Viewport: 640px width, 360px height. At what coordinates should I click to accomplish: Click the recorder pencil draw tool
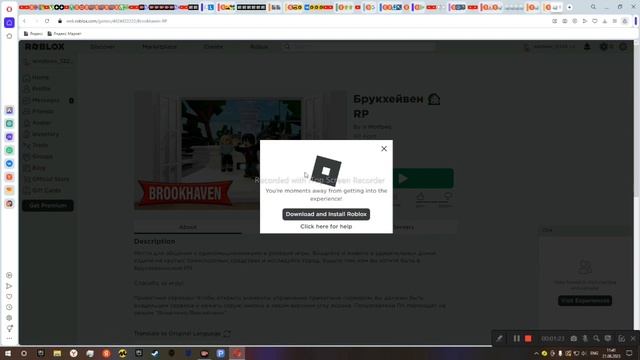(499, 338)
